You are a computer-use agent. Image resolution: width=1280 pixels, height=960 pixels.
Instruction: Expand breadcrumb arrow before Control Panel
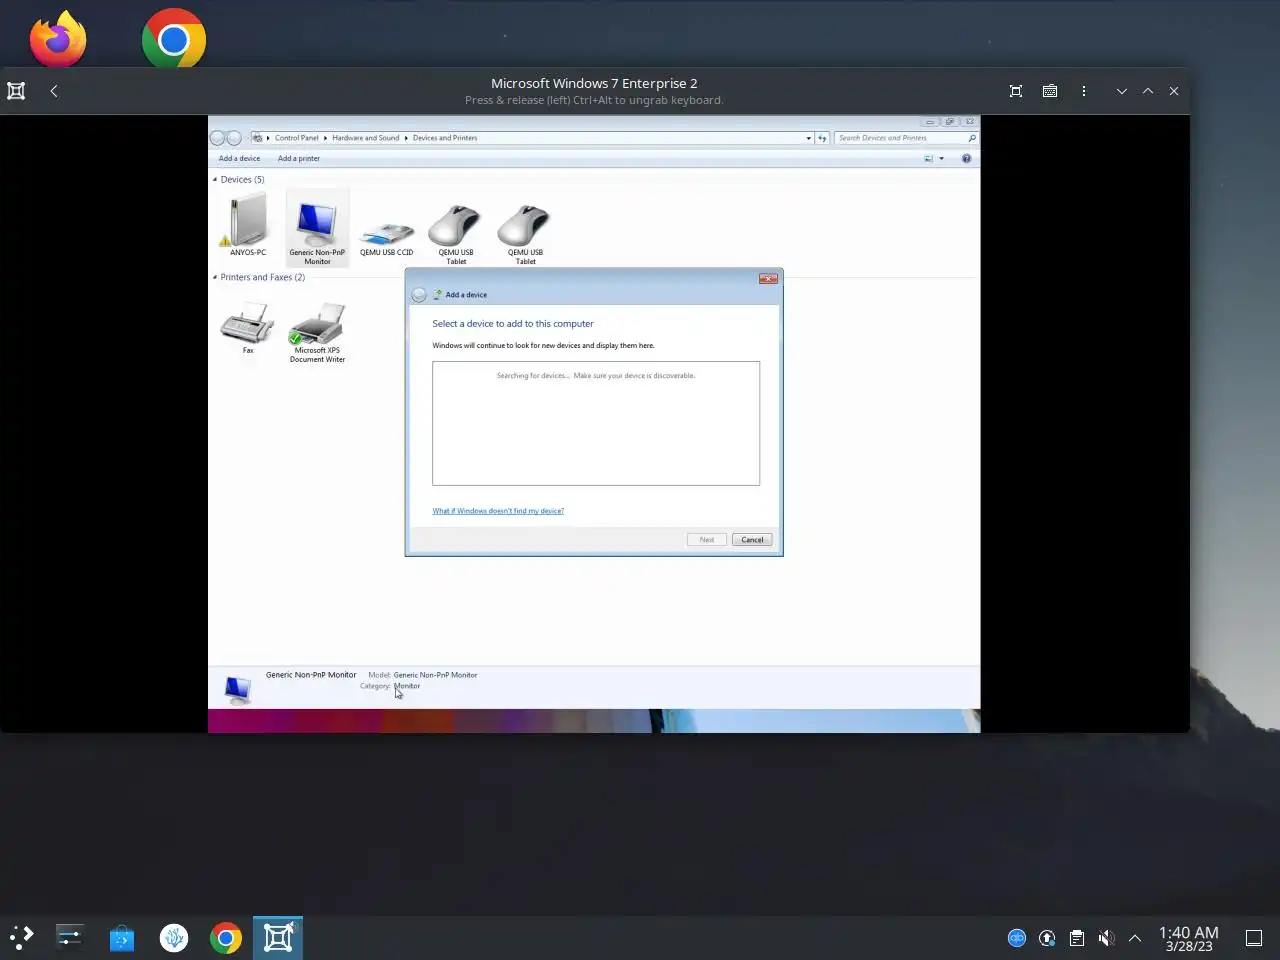(268, 138)
